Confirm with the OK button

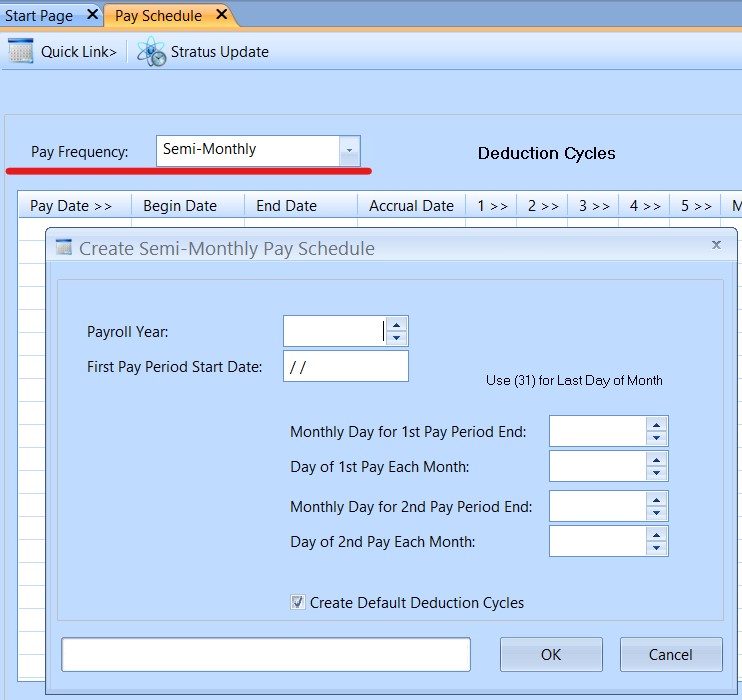point(551,654)
